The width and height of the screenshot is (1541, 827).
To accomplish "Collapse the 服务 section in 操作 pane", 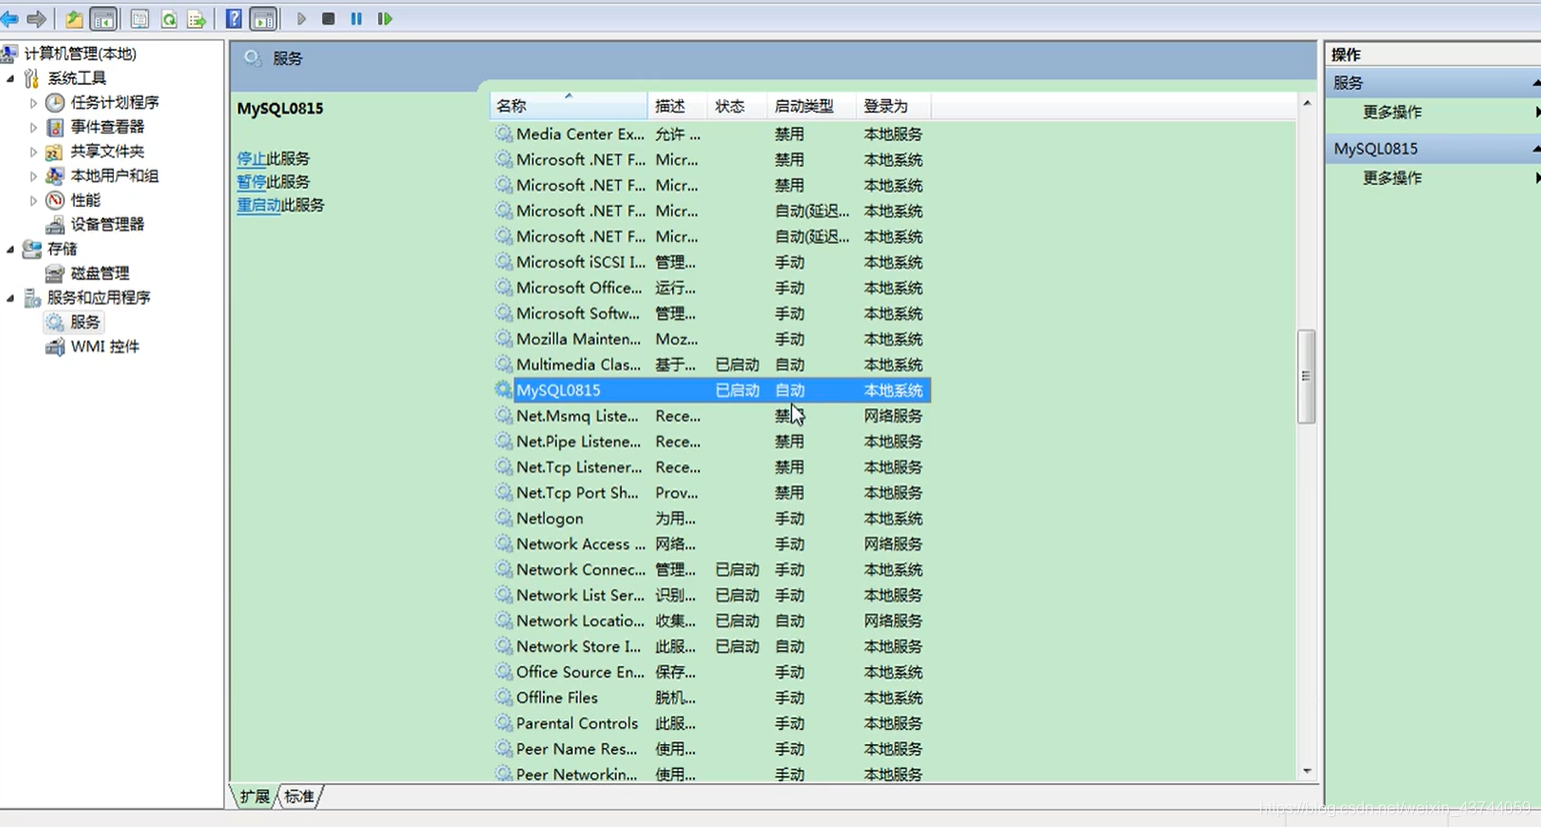I will pyautogui.click(x=1536, y=84).
